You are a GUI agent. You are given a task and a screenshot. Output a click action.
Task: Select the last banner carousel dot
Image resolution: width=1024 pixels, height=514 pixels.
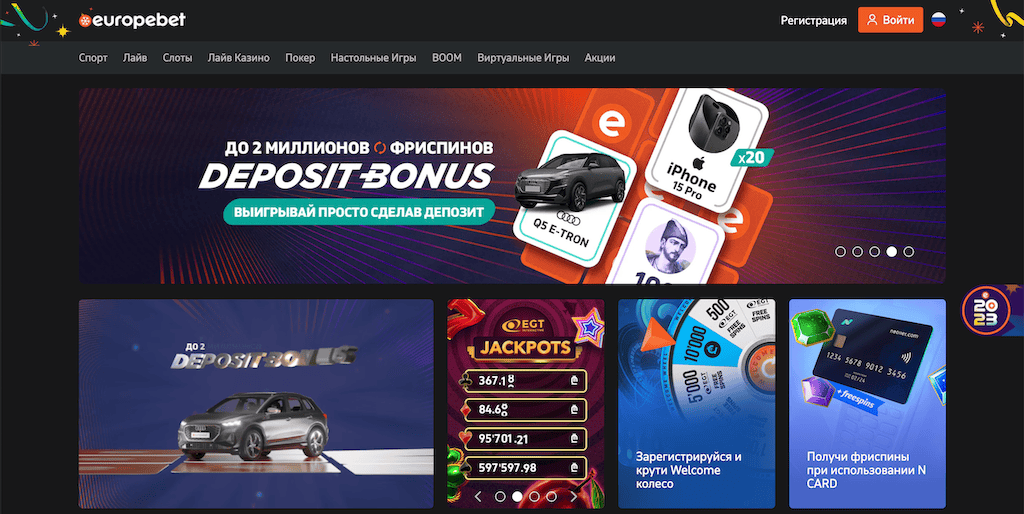(908, 251)
